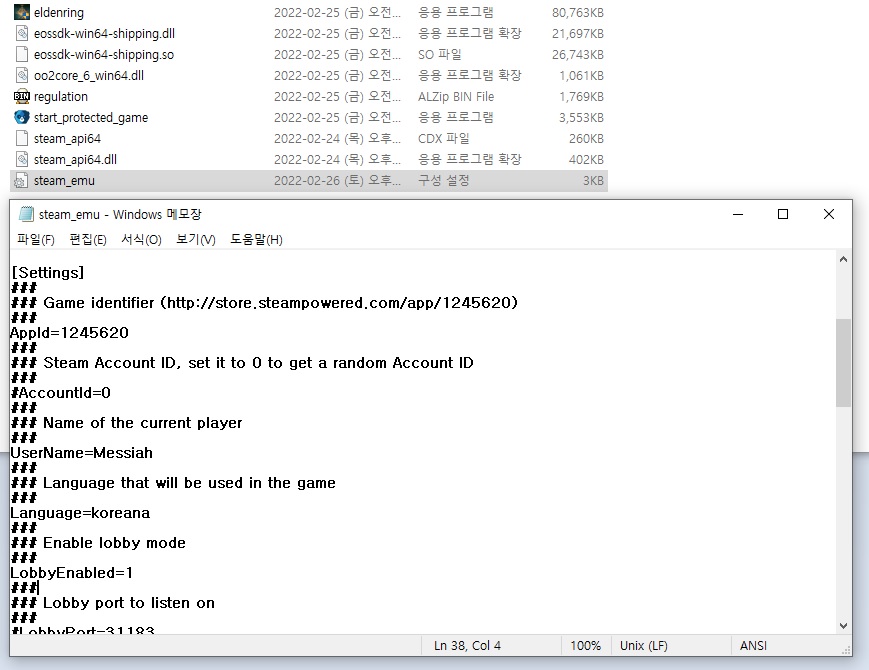Click the 구성 설정 type cell
The image size is (869, 670).
pos(443,181)
